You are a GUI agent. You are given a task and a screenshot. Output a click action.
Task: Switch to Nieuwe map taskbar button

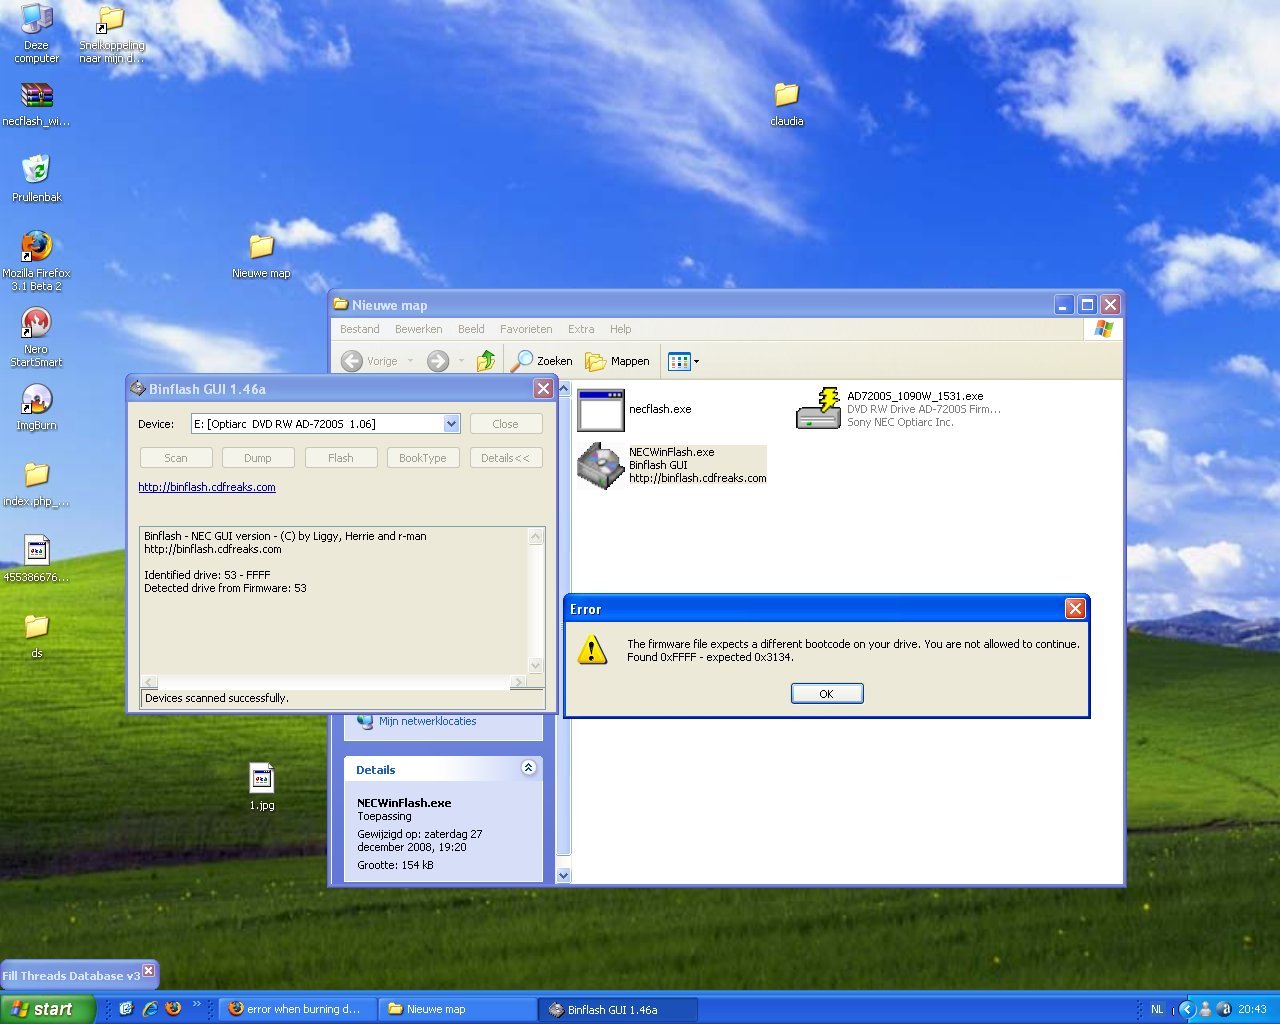pos(457,1009)
